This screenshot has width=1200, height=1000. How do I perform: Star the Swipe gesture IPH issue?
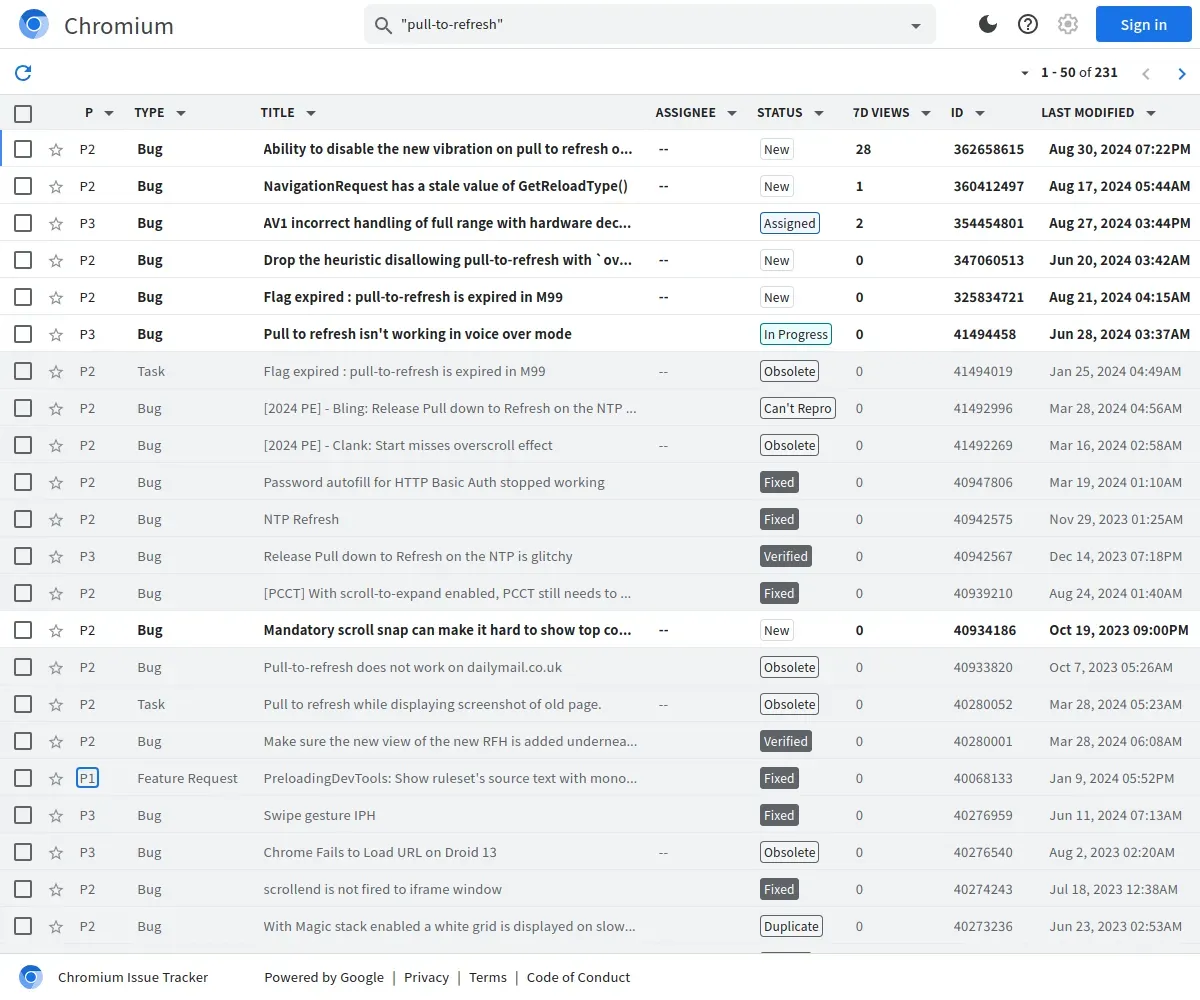pyautogui.click(x=56, y=816)
